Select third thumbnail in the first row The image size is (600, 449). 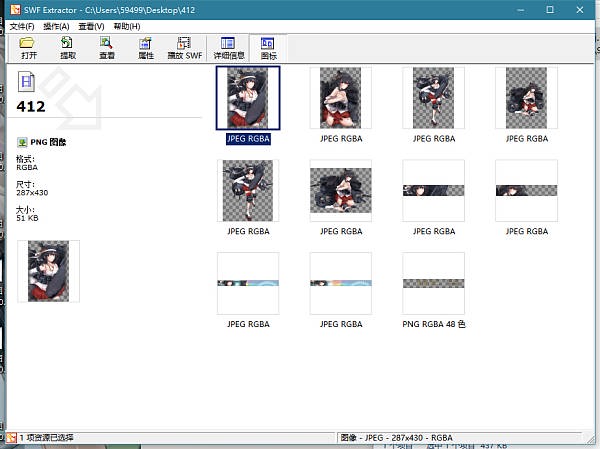(x=433, y=98)
